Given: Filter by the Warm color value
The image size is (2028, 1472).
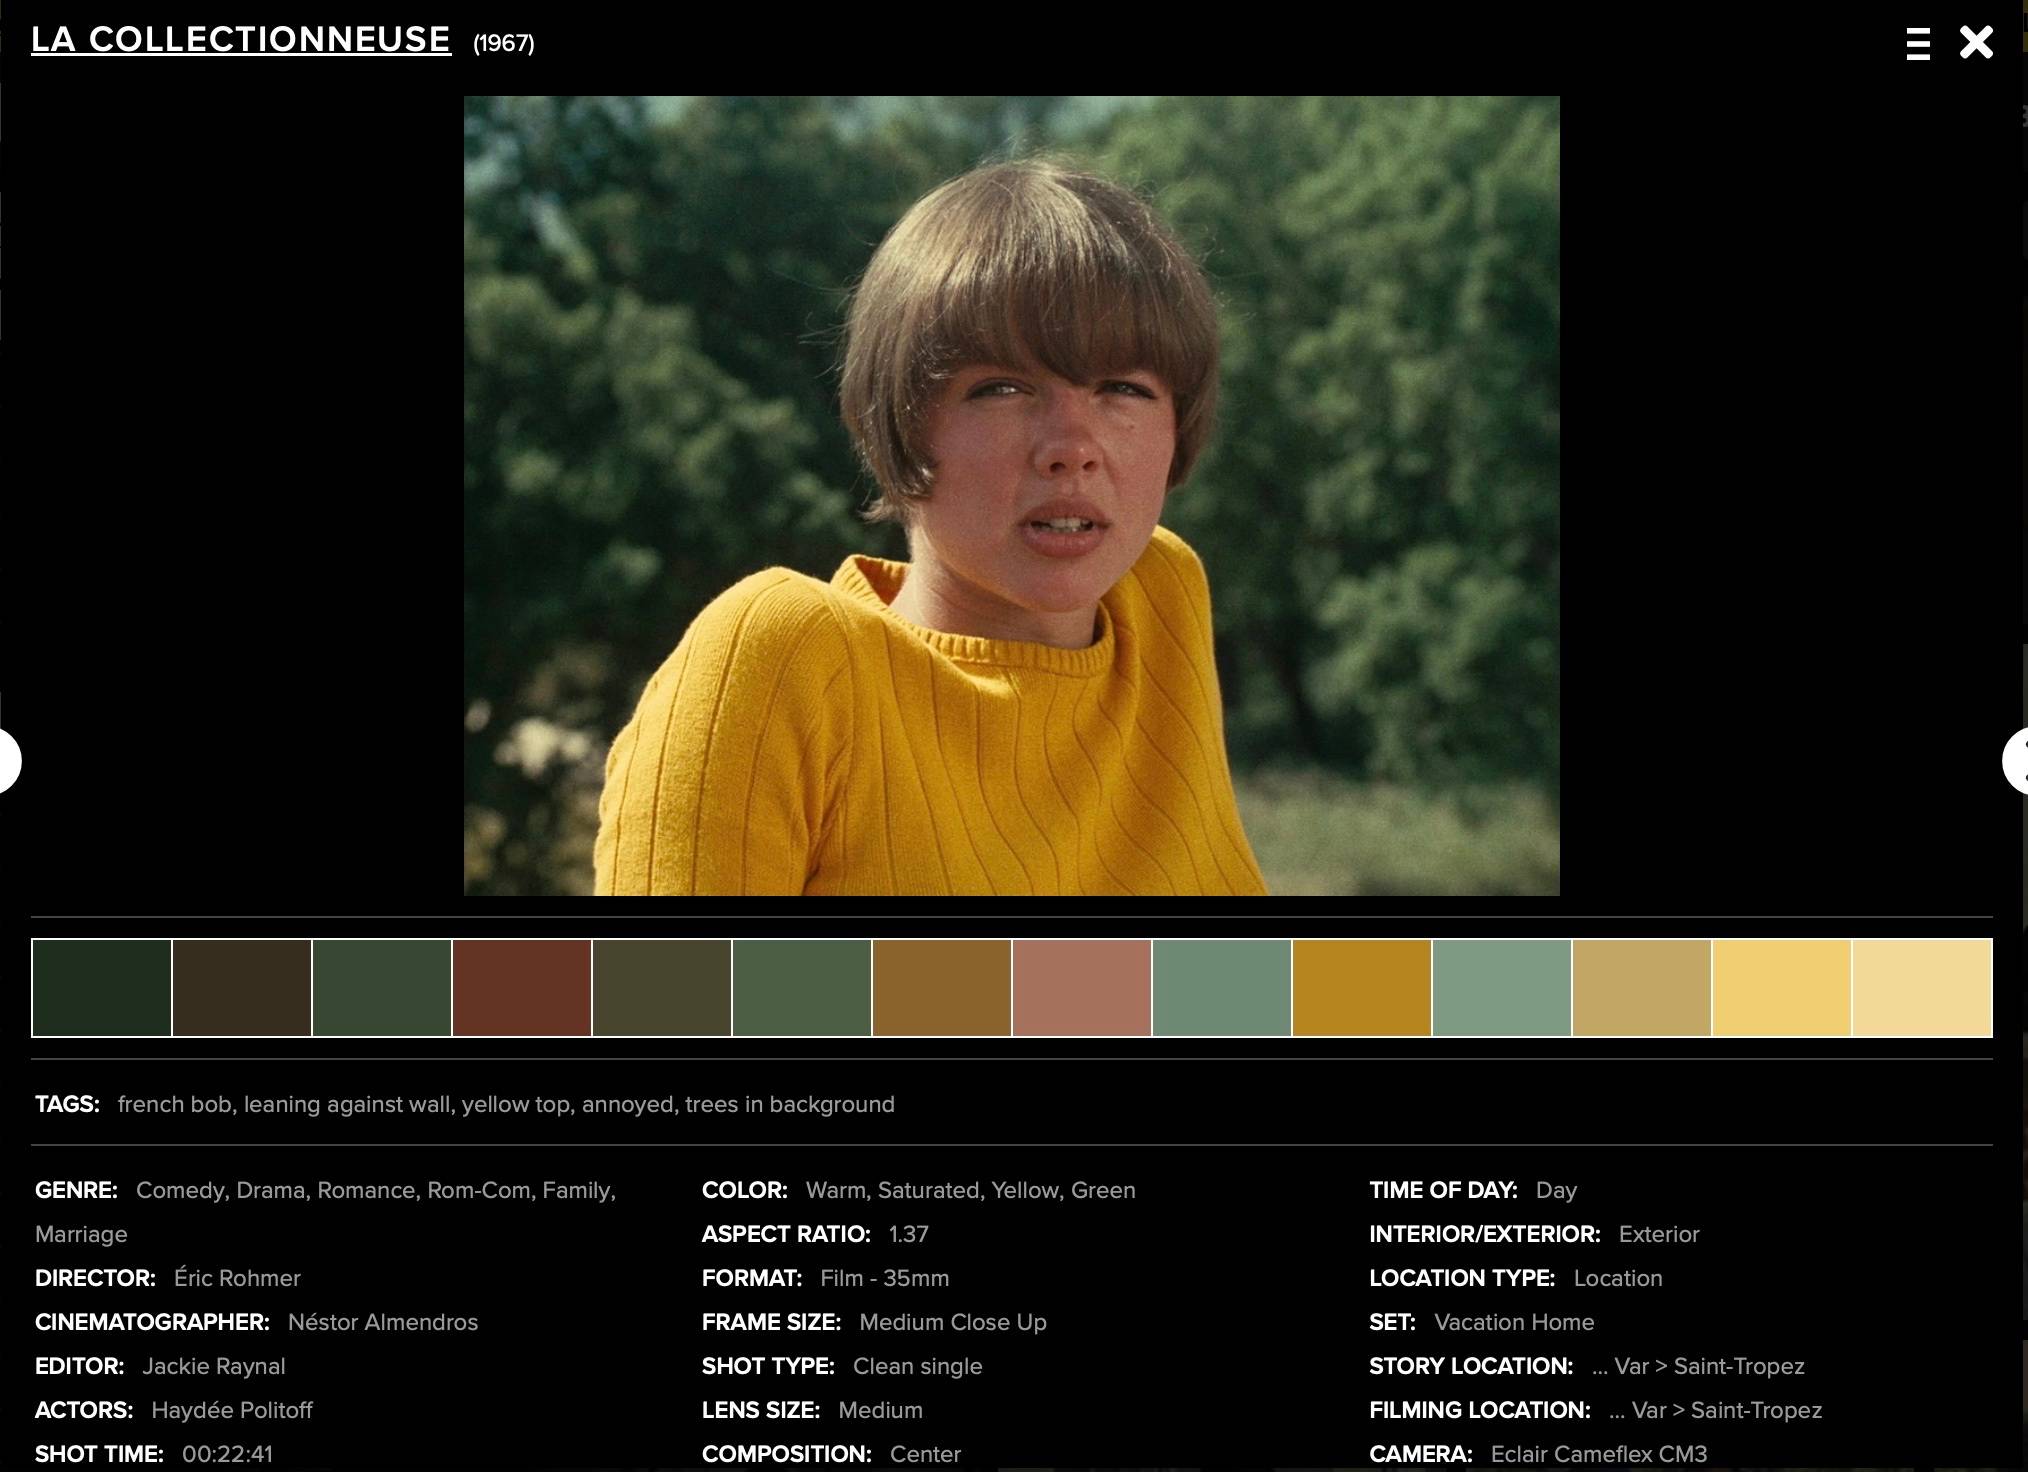Looking at the screenshot, I should pos(836,1190).
